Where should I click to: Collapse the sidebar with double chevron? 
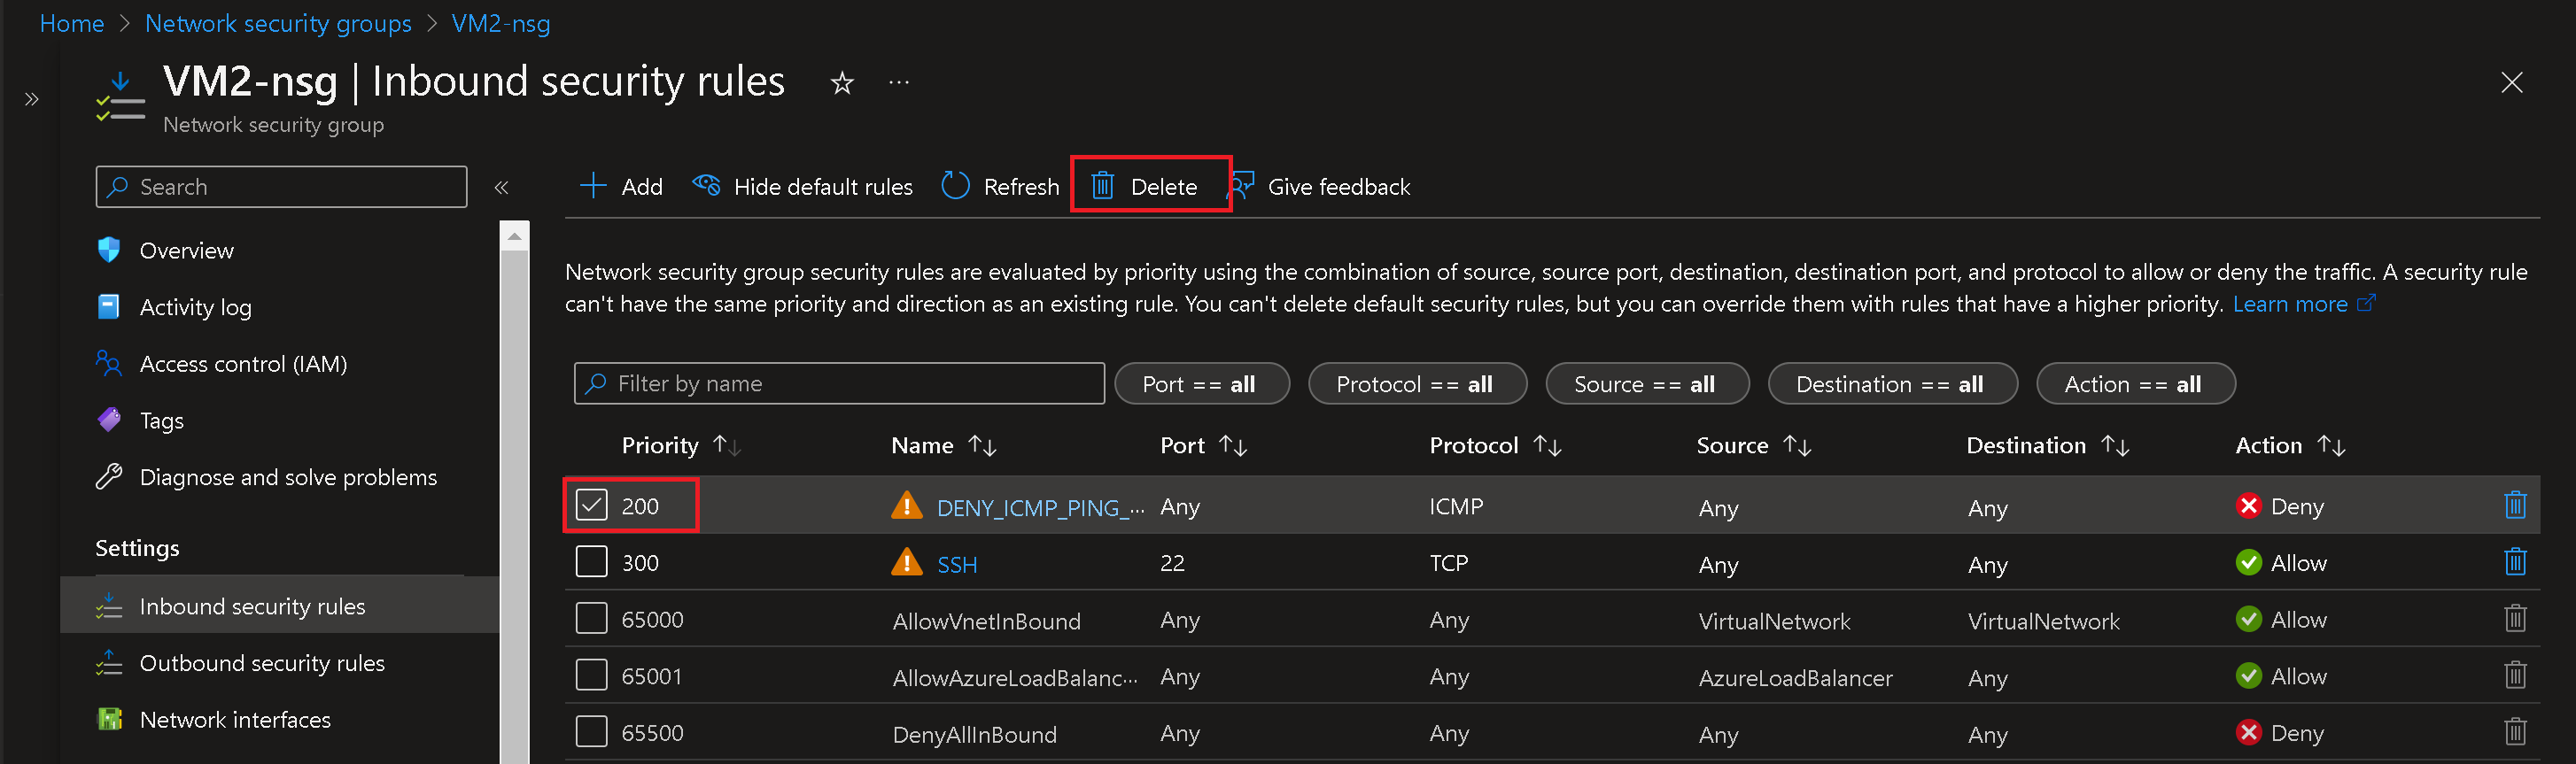(502, 187)
